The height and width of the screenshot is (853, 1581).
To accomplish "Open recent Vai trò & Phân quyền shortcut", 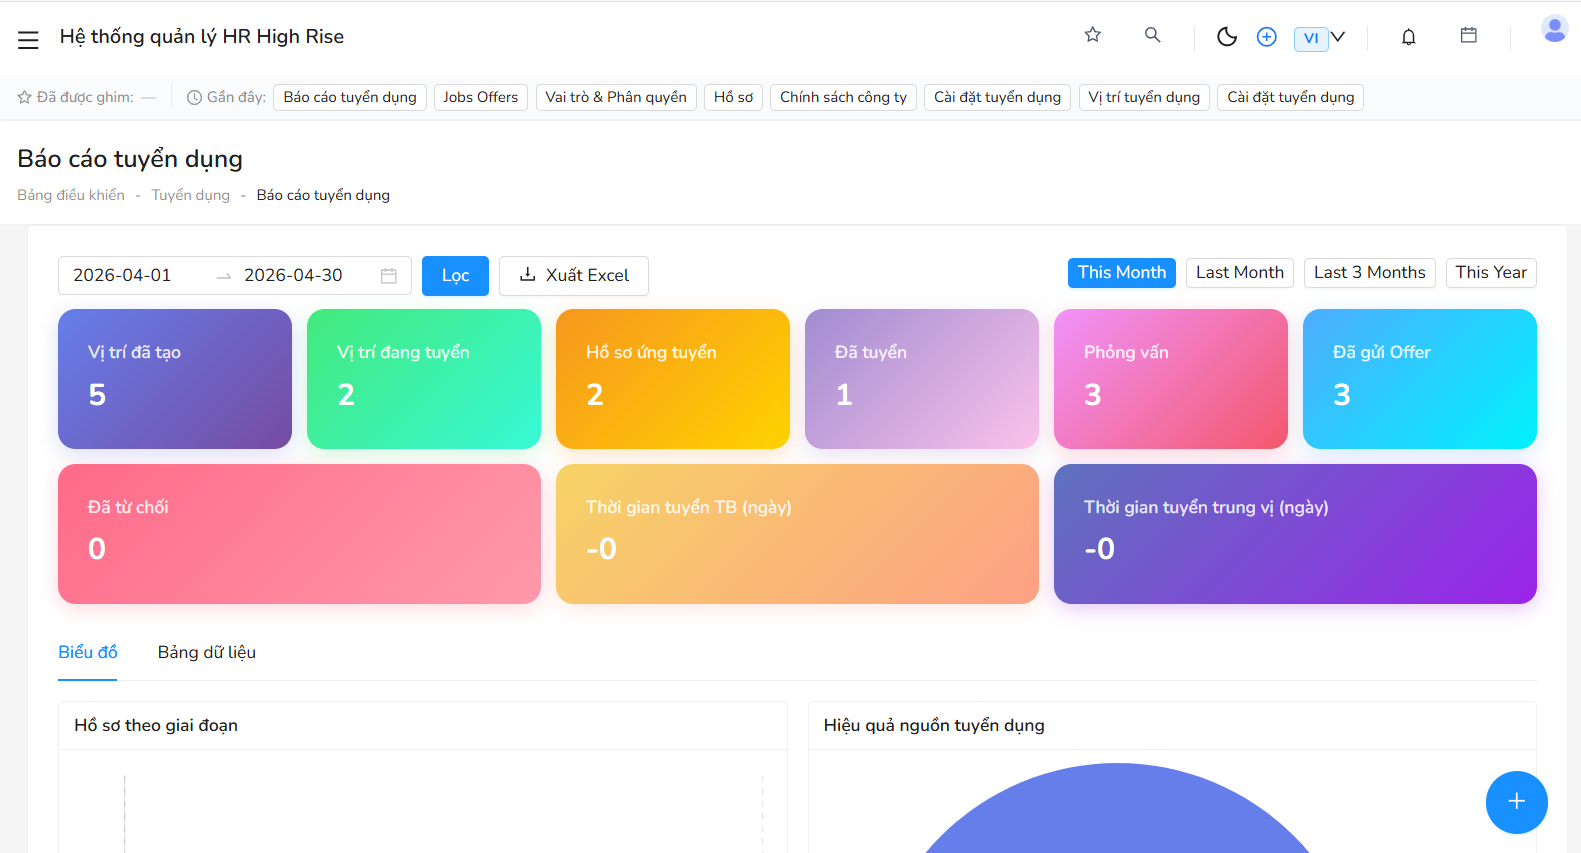I will [x=616, y=97].
